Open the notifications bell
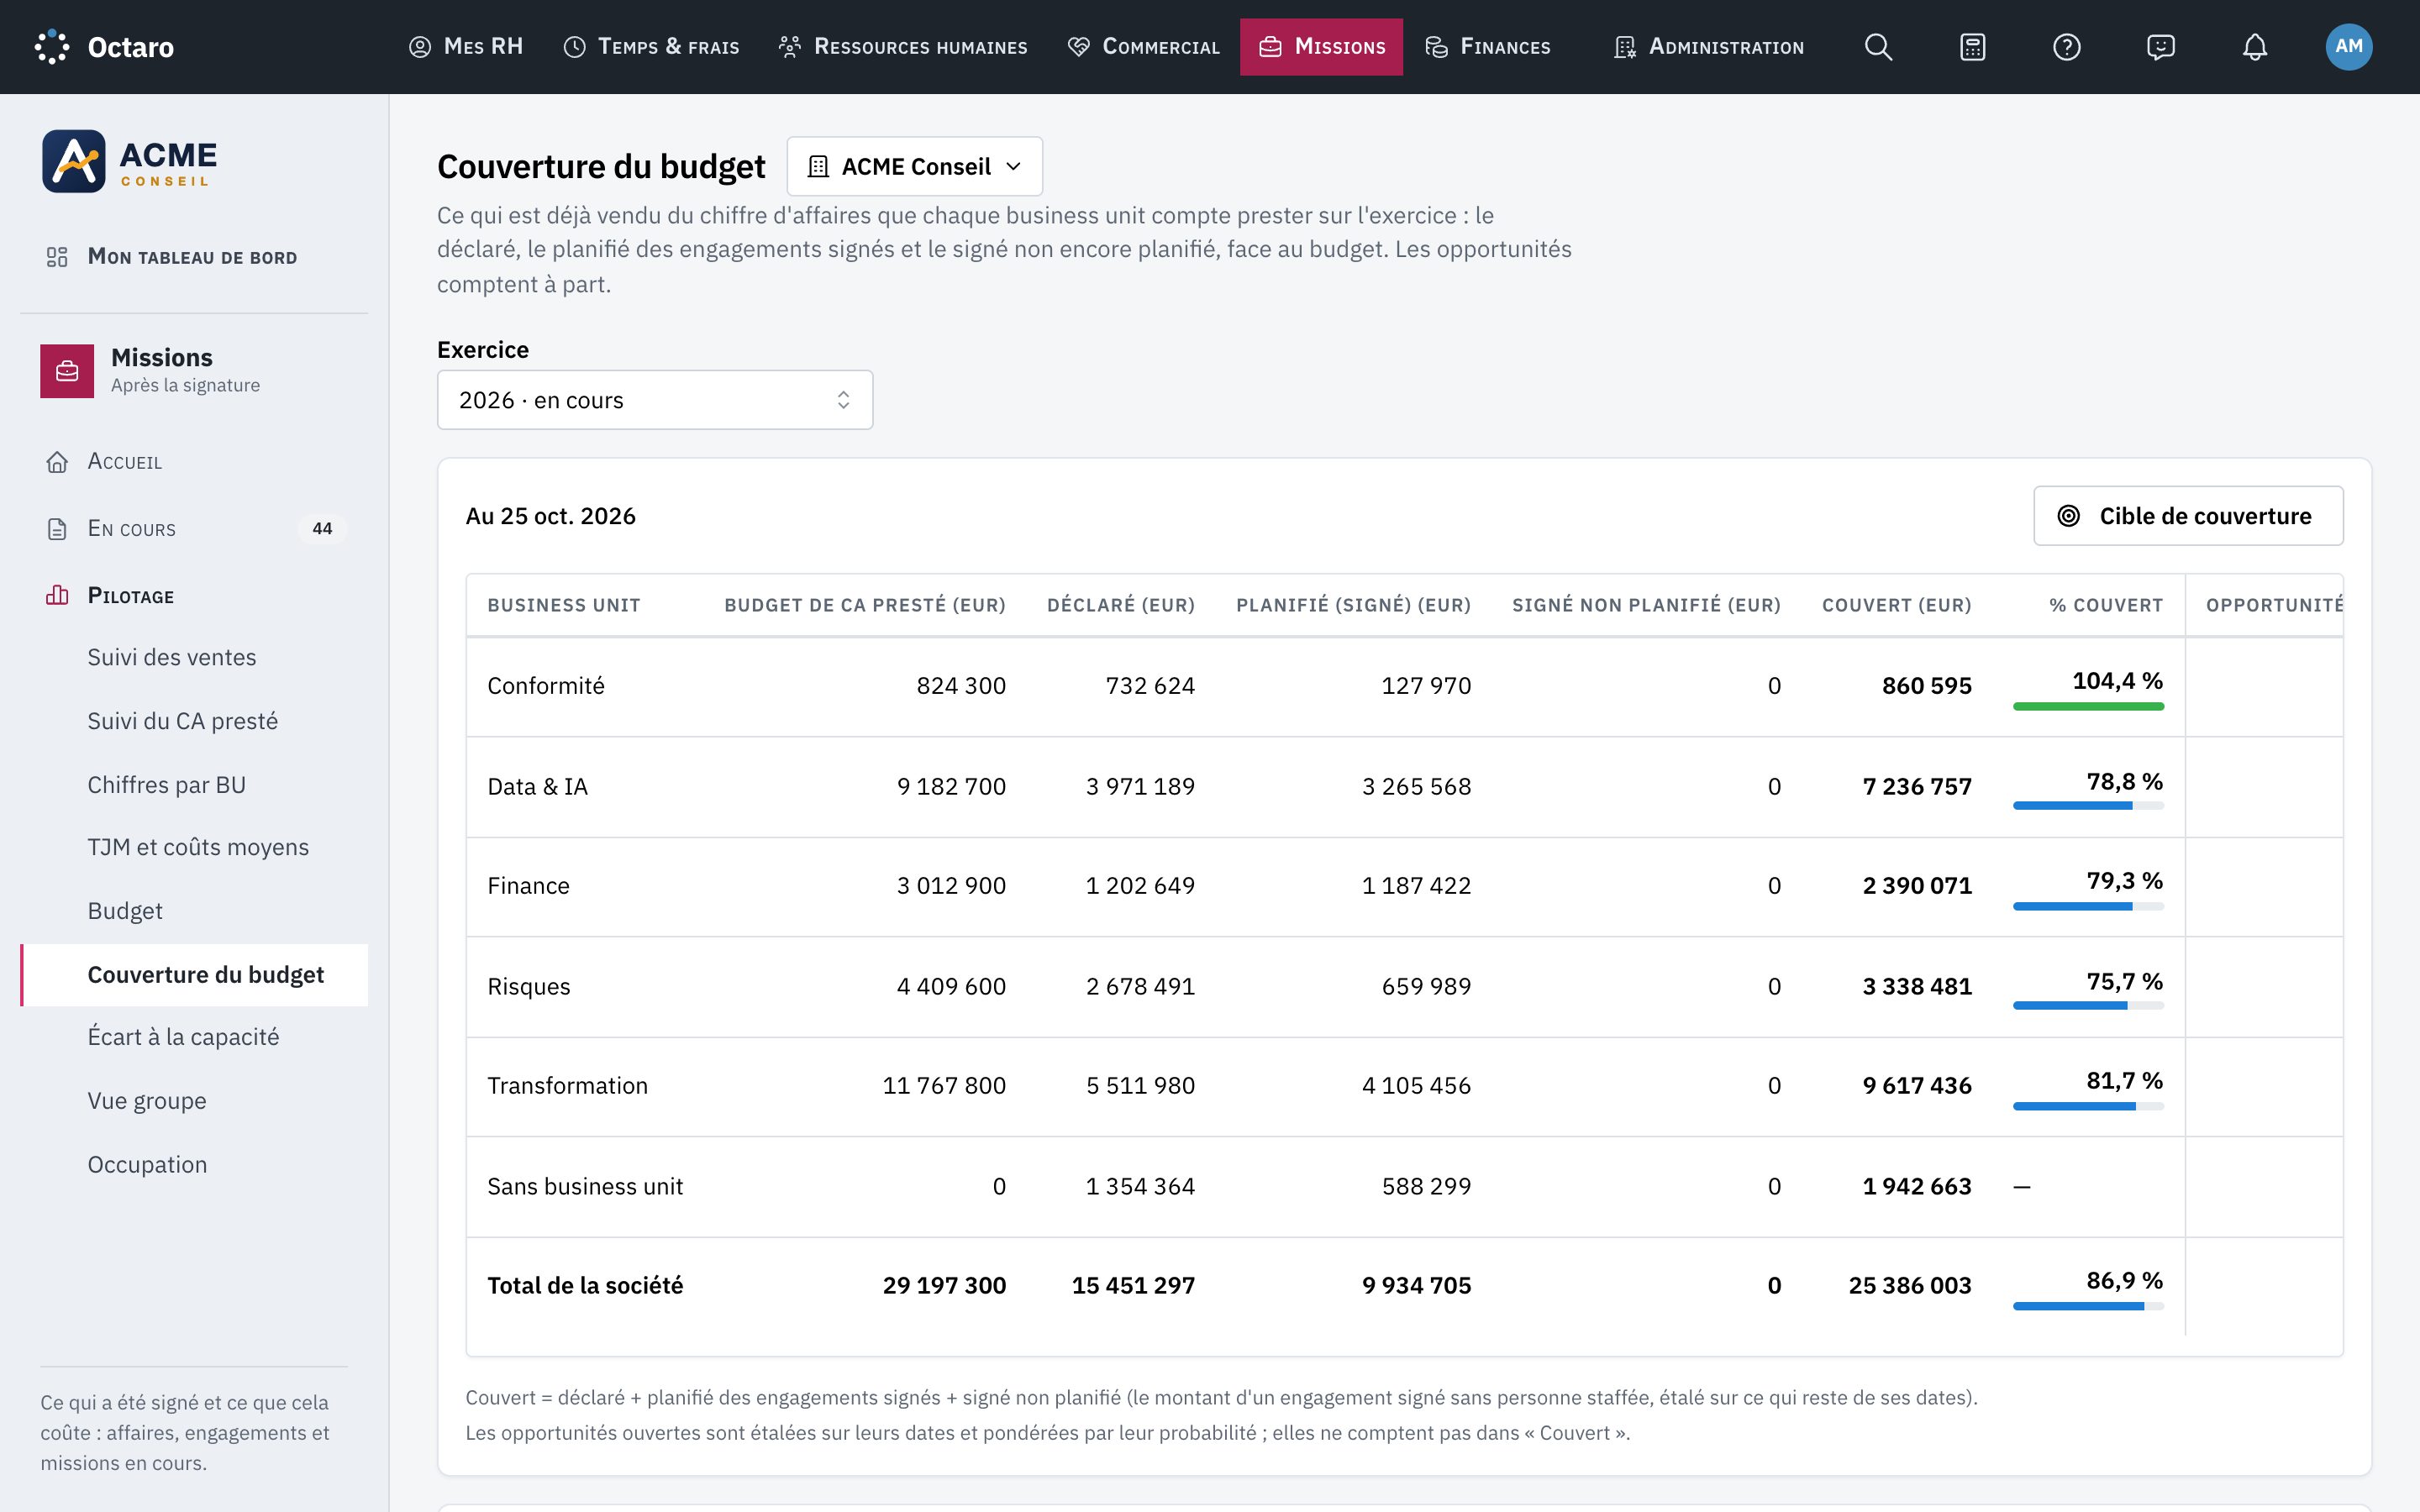Screen dimensions: 2420x1512 point(2254,47)
